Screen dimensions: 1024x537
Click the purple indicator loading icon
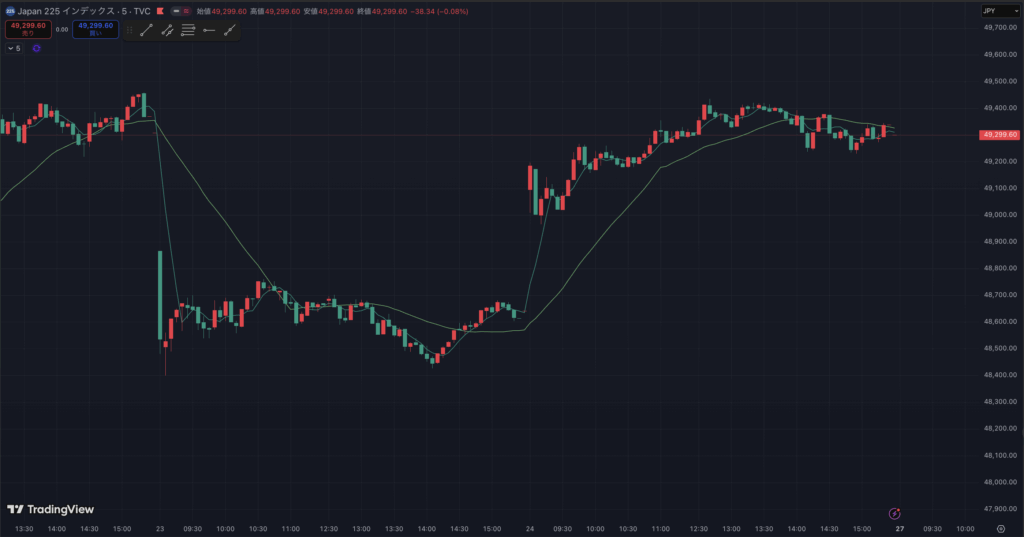click(x=36, y=48)
